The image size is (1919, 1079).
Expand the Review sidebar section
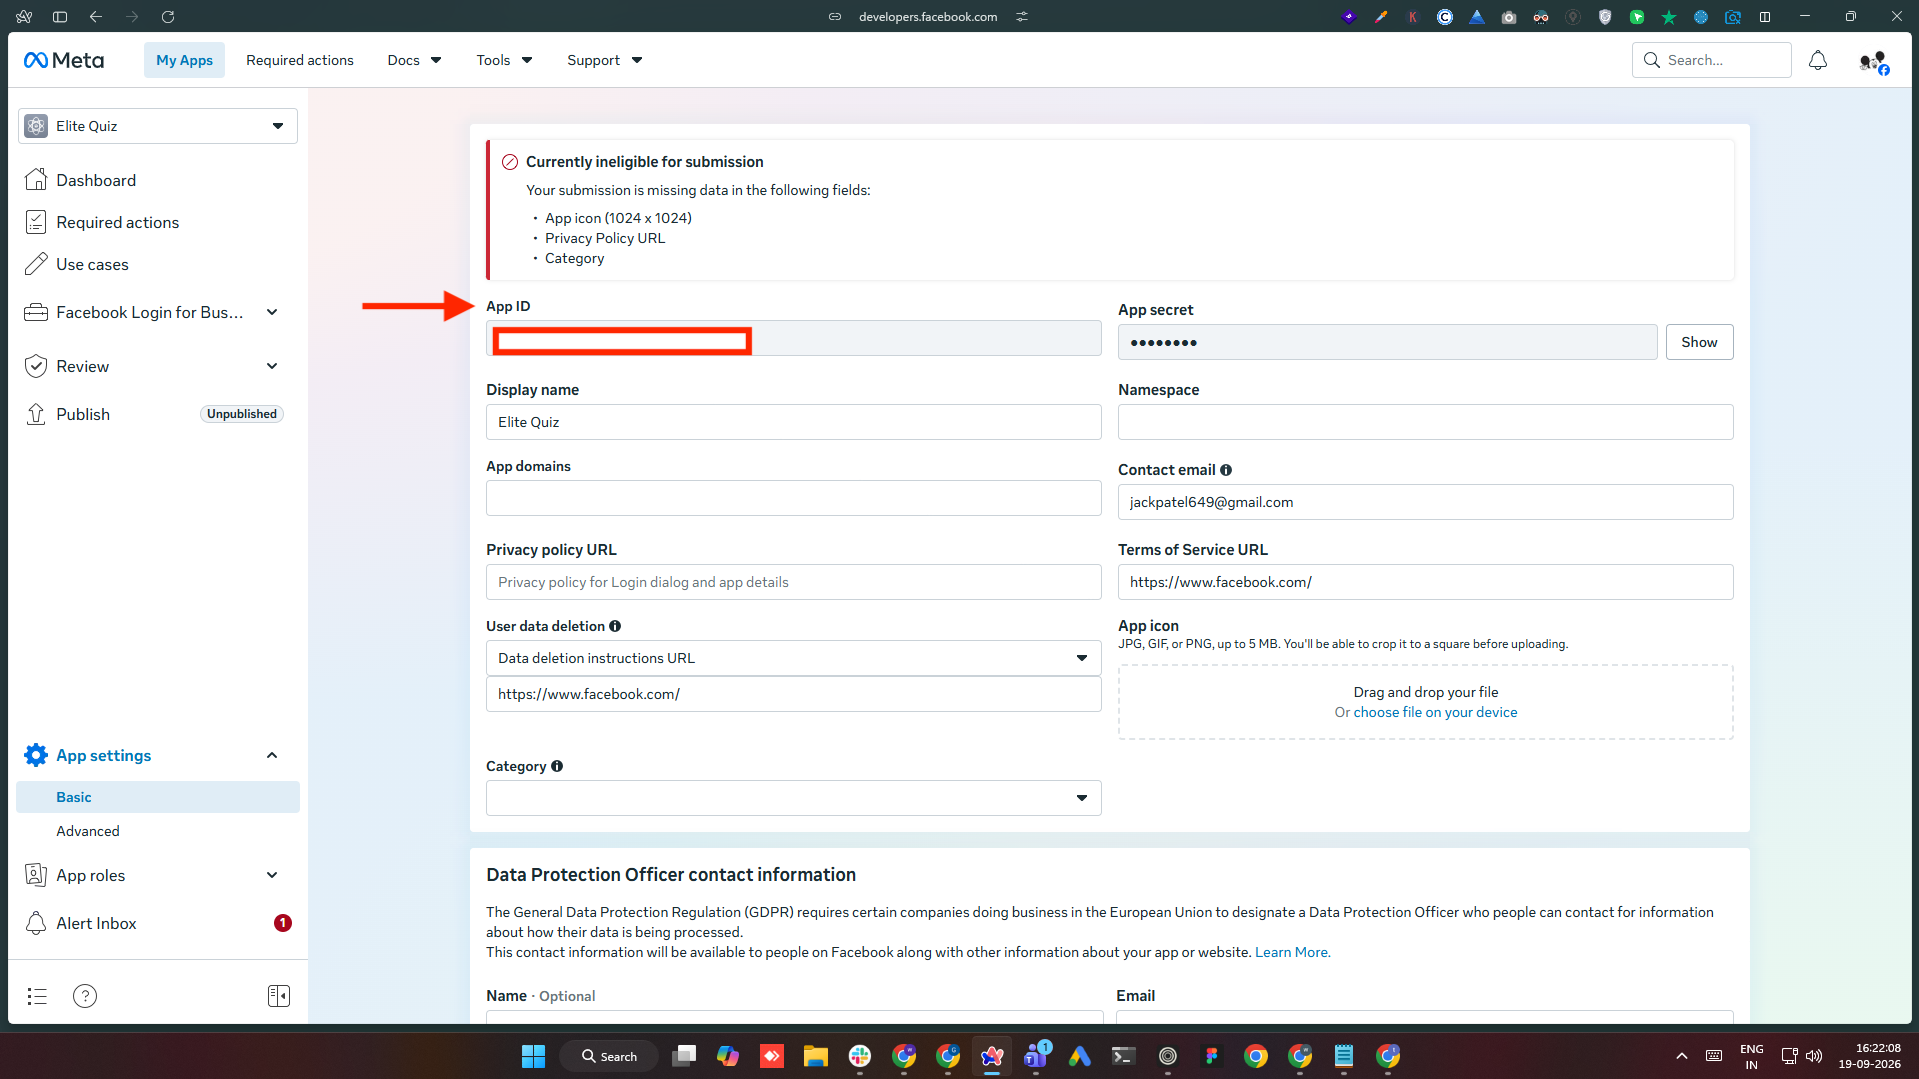click(x=272, y=366)
